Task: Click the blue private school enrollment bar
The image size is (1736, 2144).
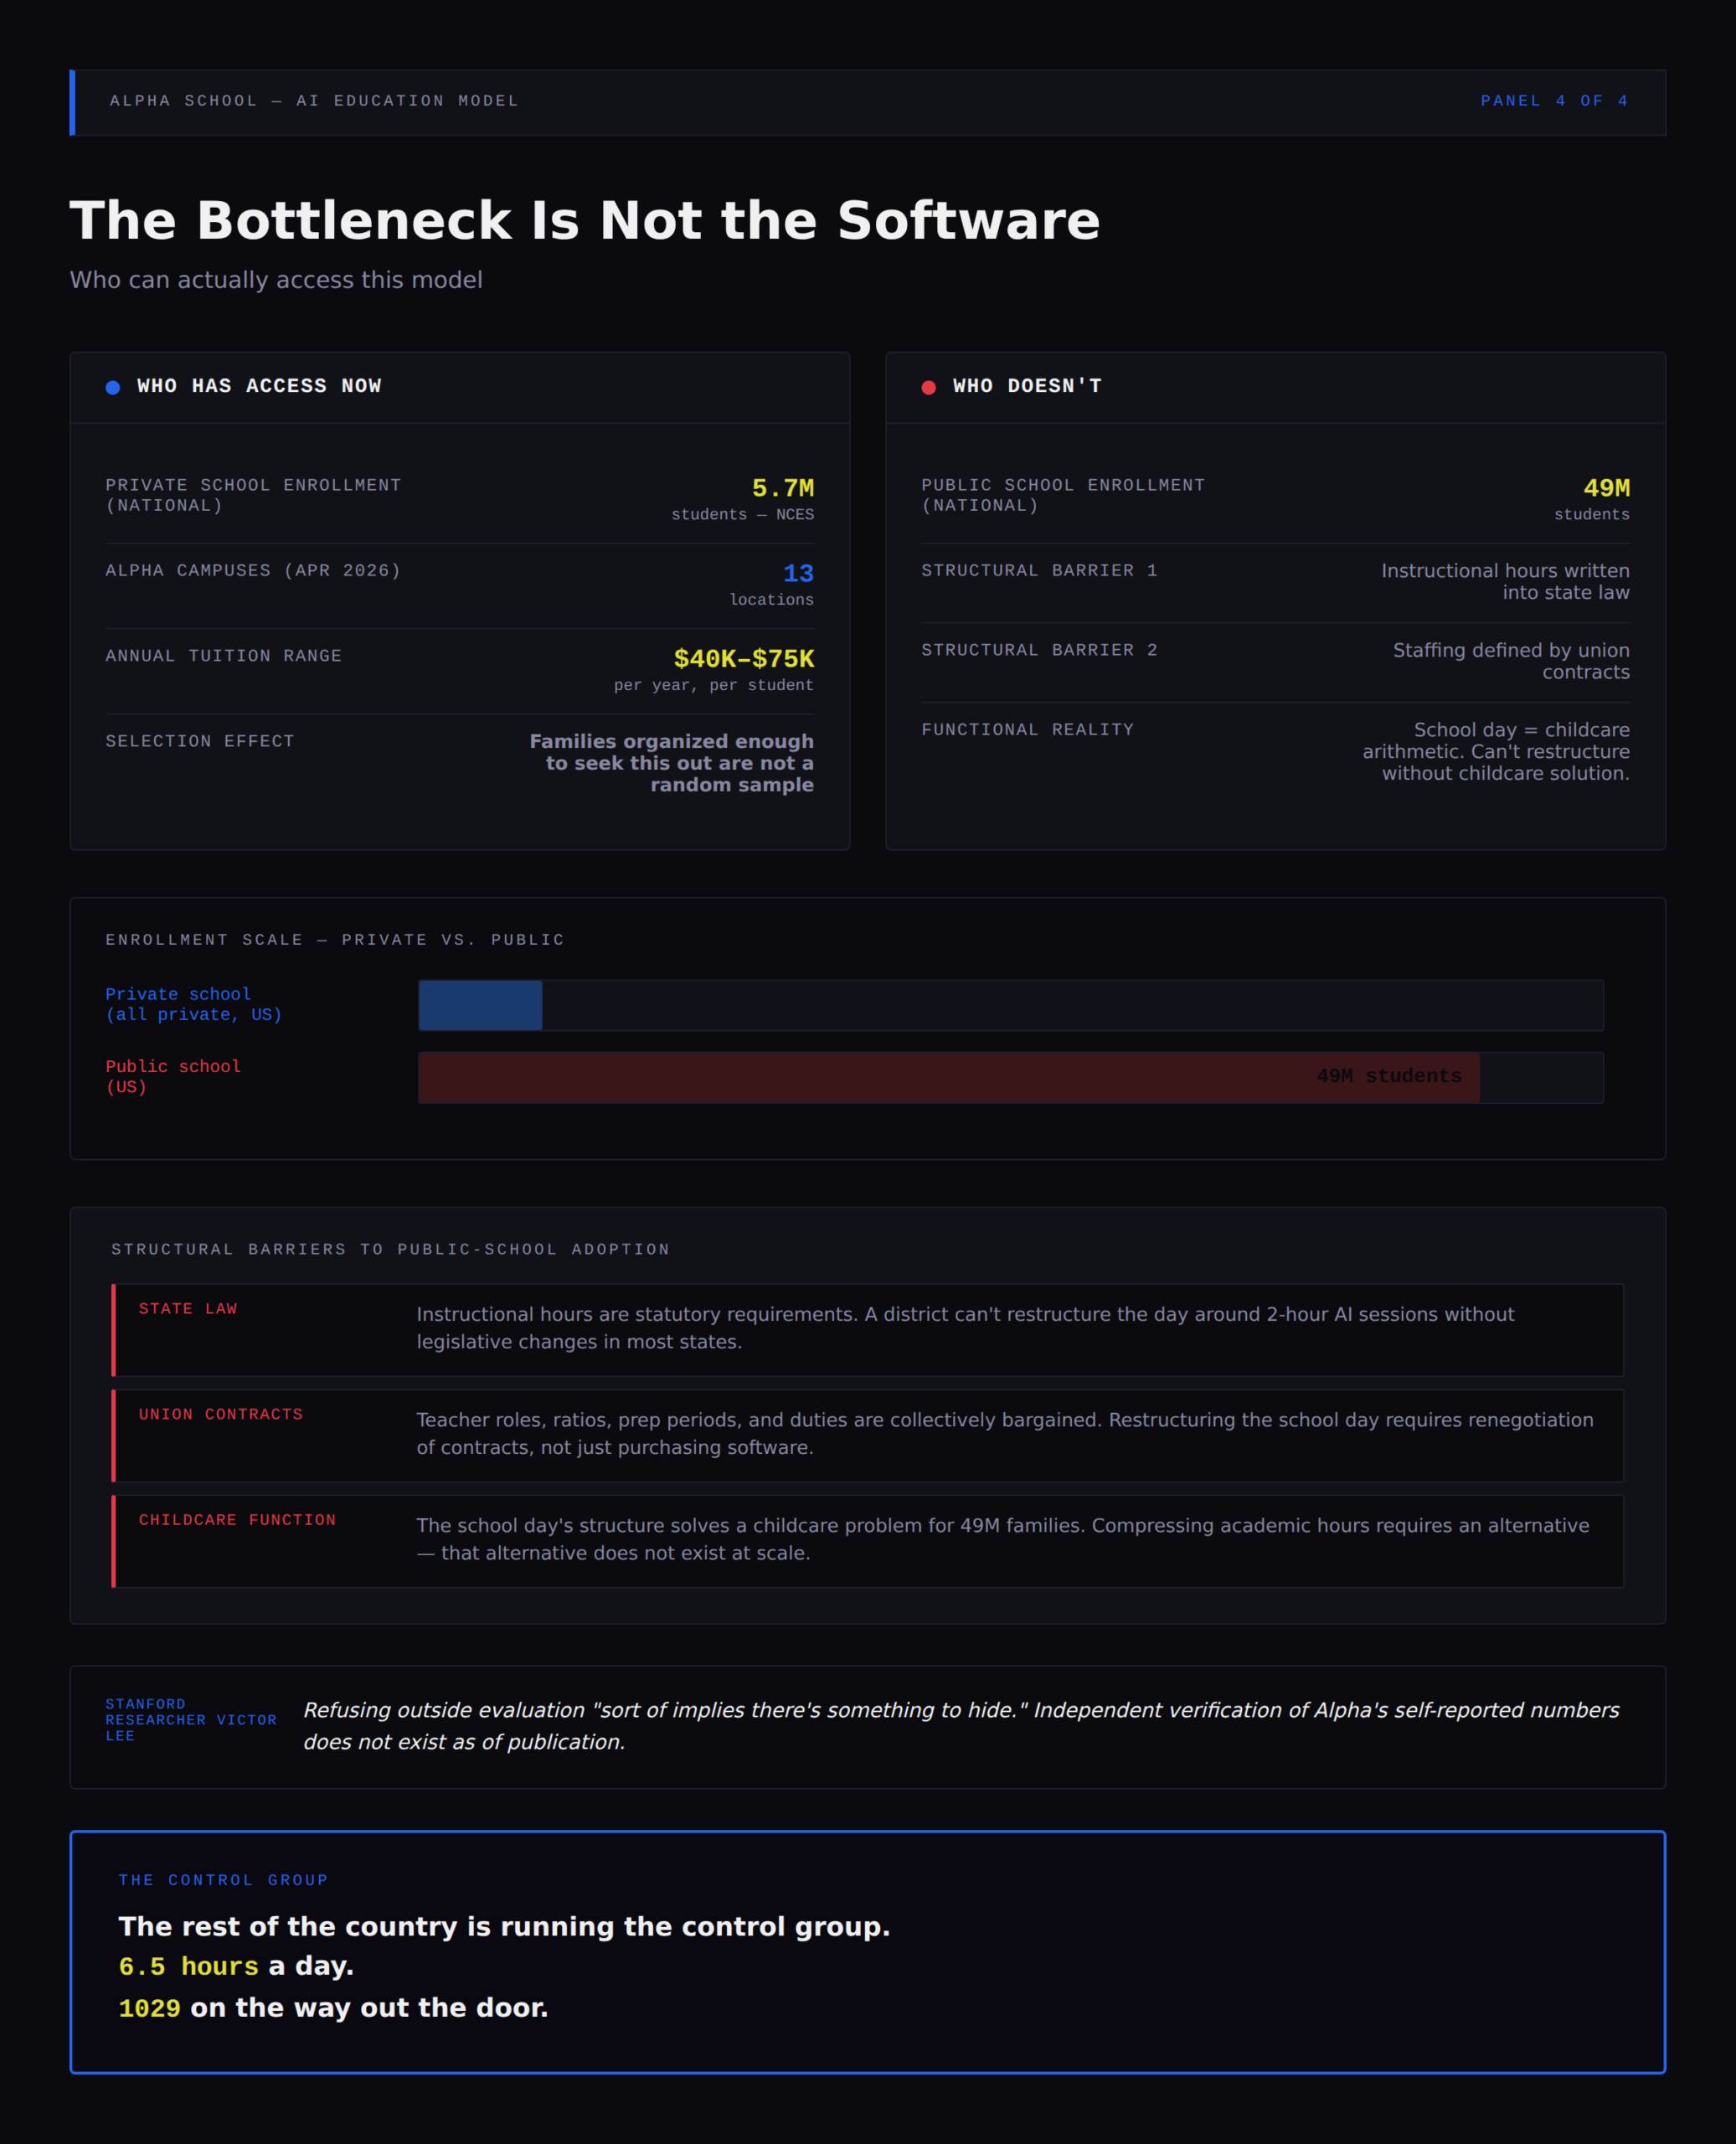Action: (x=480, y=1005)
